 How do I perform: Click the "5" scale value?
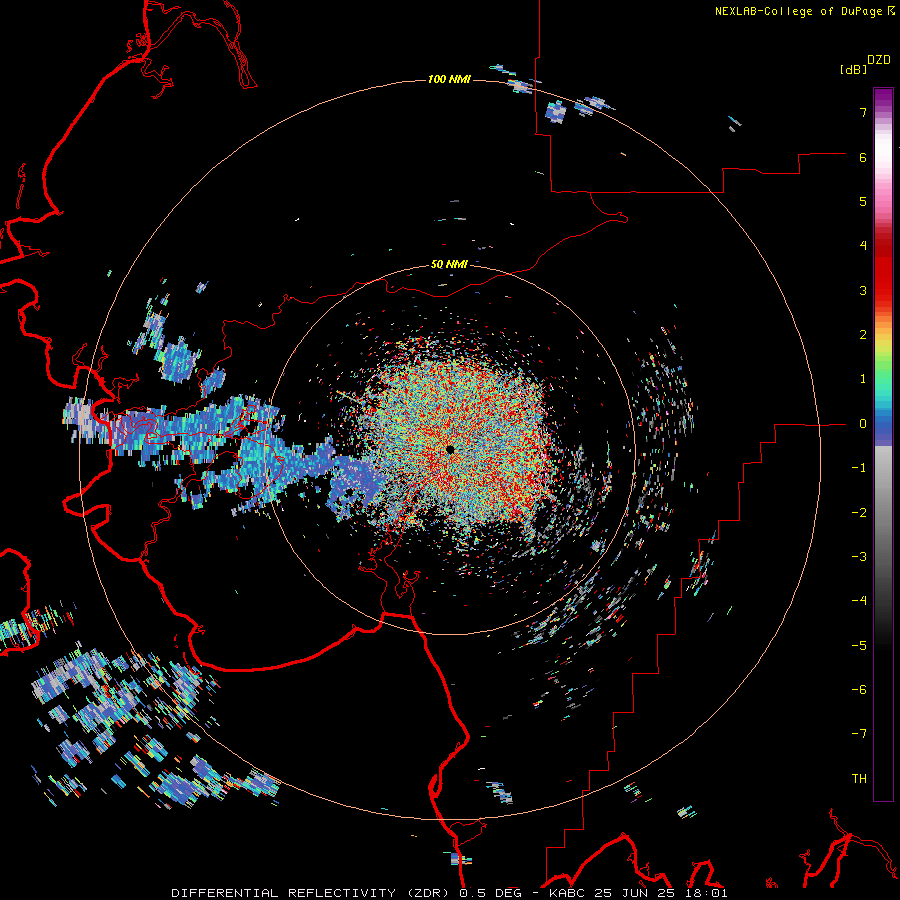(863, 201)
